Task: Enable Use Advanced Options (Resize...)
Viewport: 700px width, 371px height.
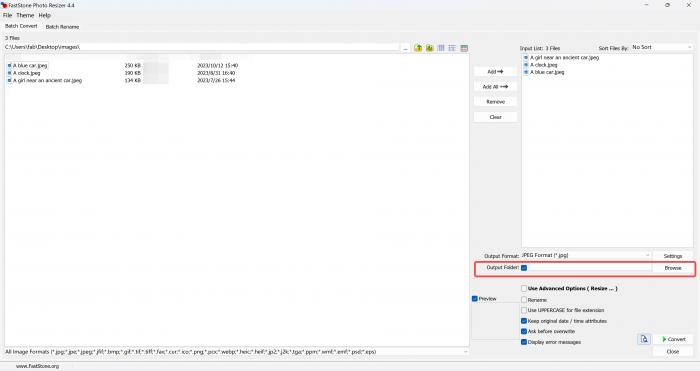Action: click(x=524, y=288)
